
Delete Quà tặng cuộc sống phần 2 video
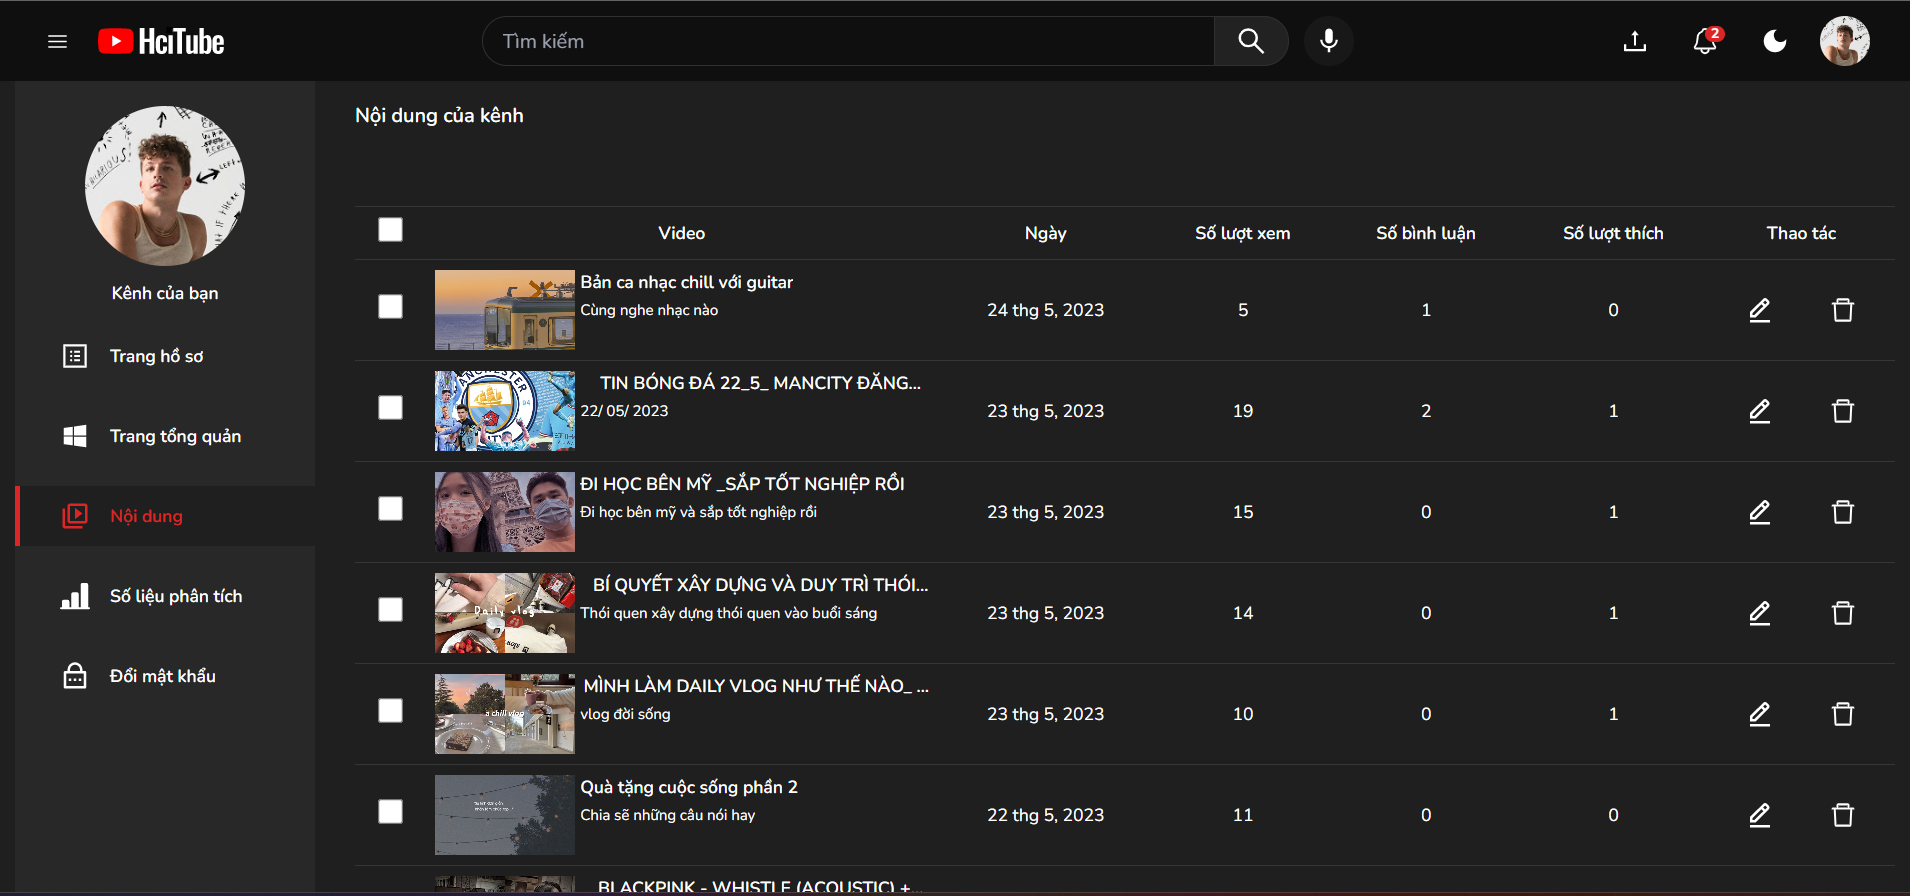1843,815
